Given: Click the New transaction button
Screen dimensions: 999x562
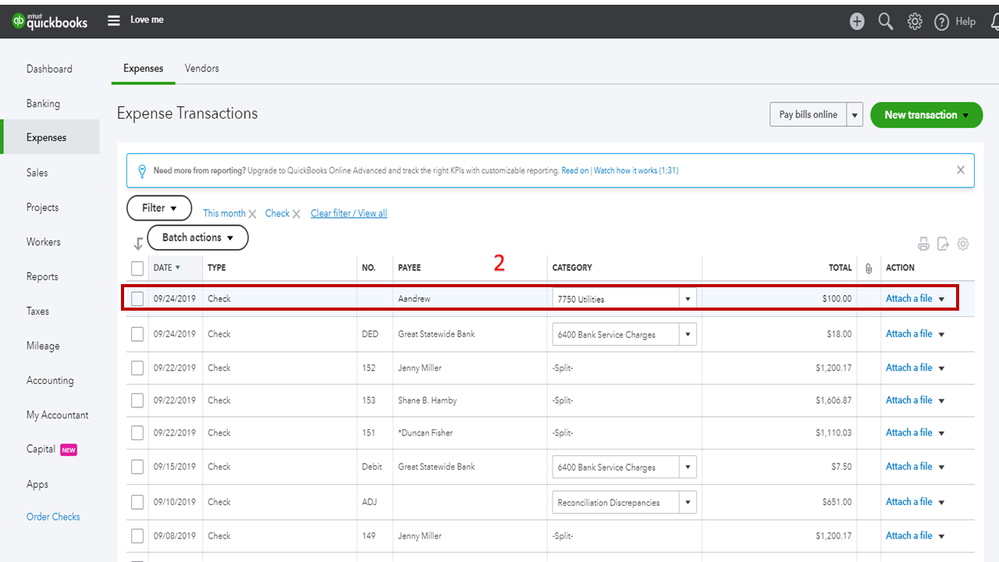Looking at the screenshot, I should coord(926,115).
